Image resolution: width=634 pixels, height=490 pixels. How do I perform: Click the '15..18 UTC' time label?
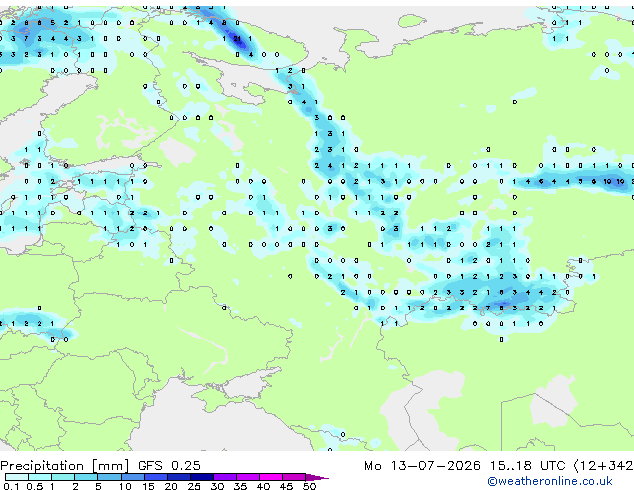click(x=527, y=465)
